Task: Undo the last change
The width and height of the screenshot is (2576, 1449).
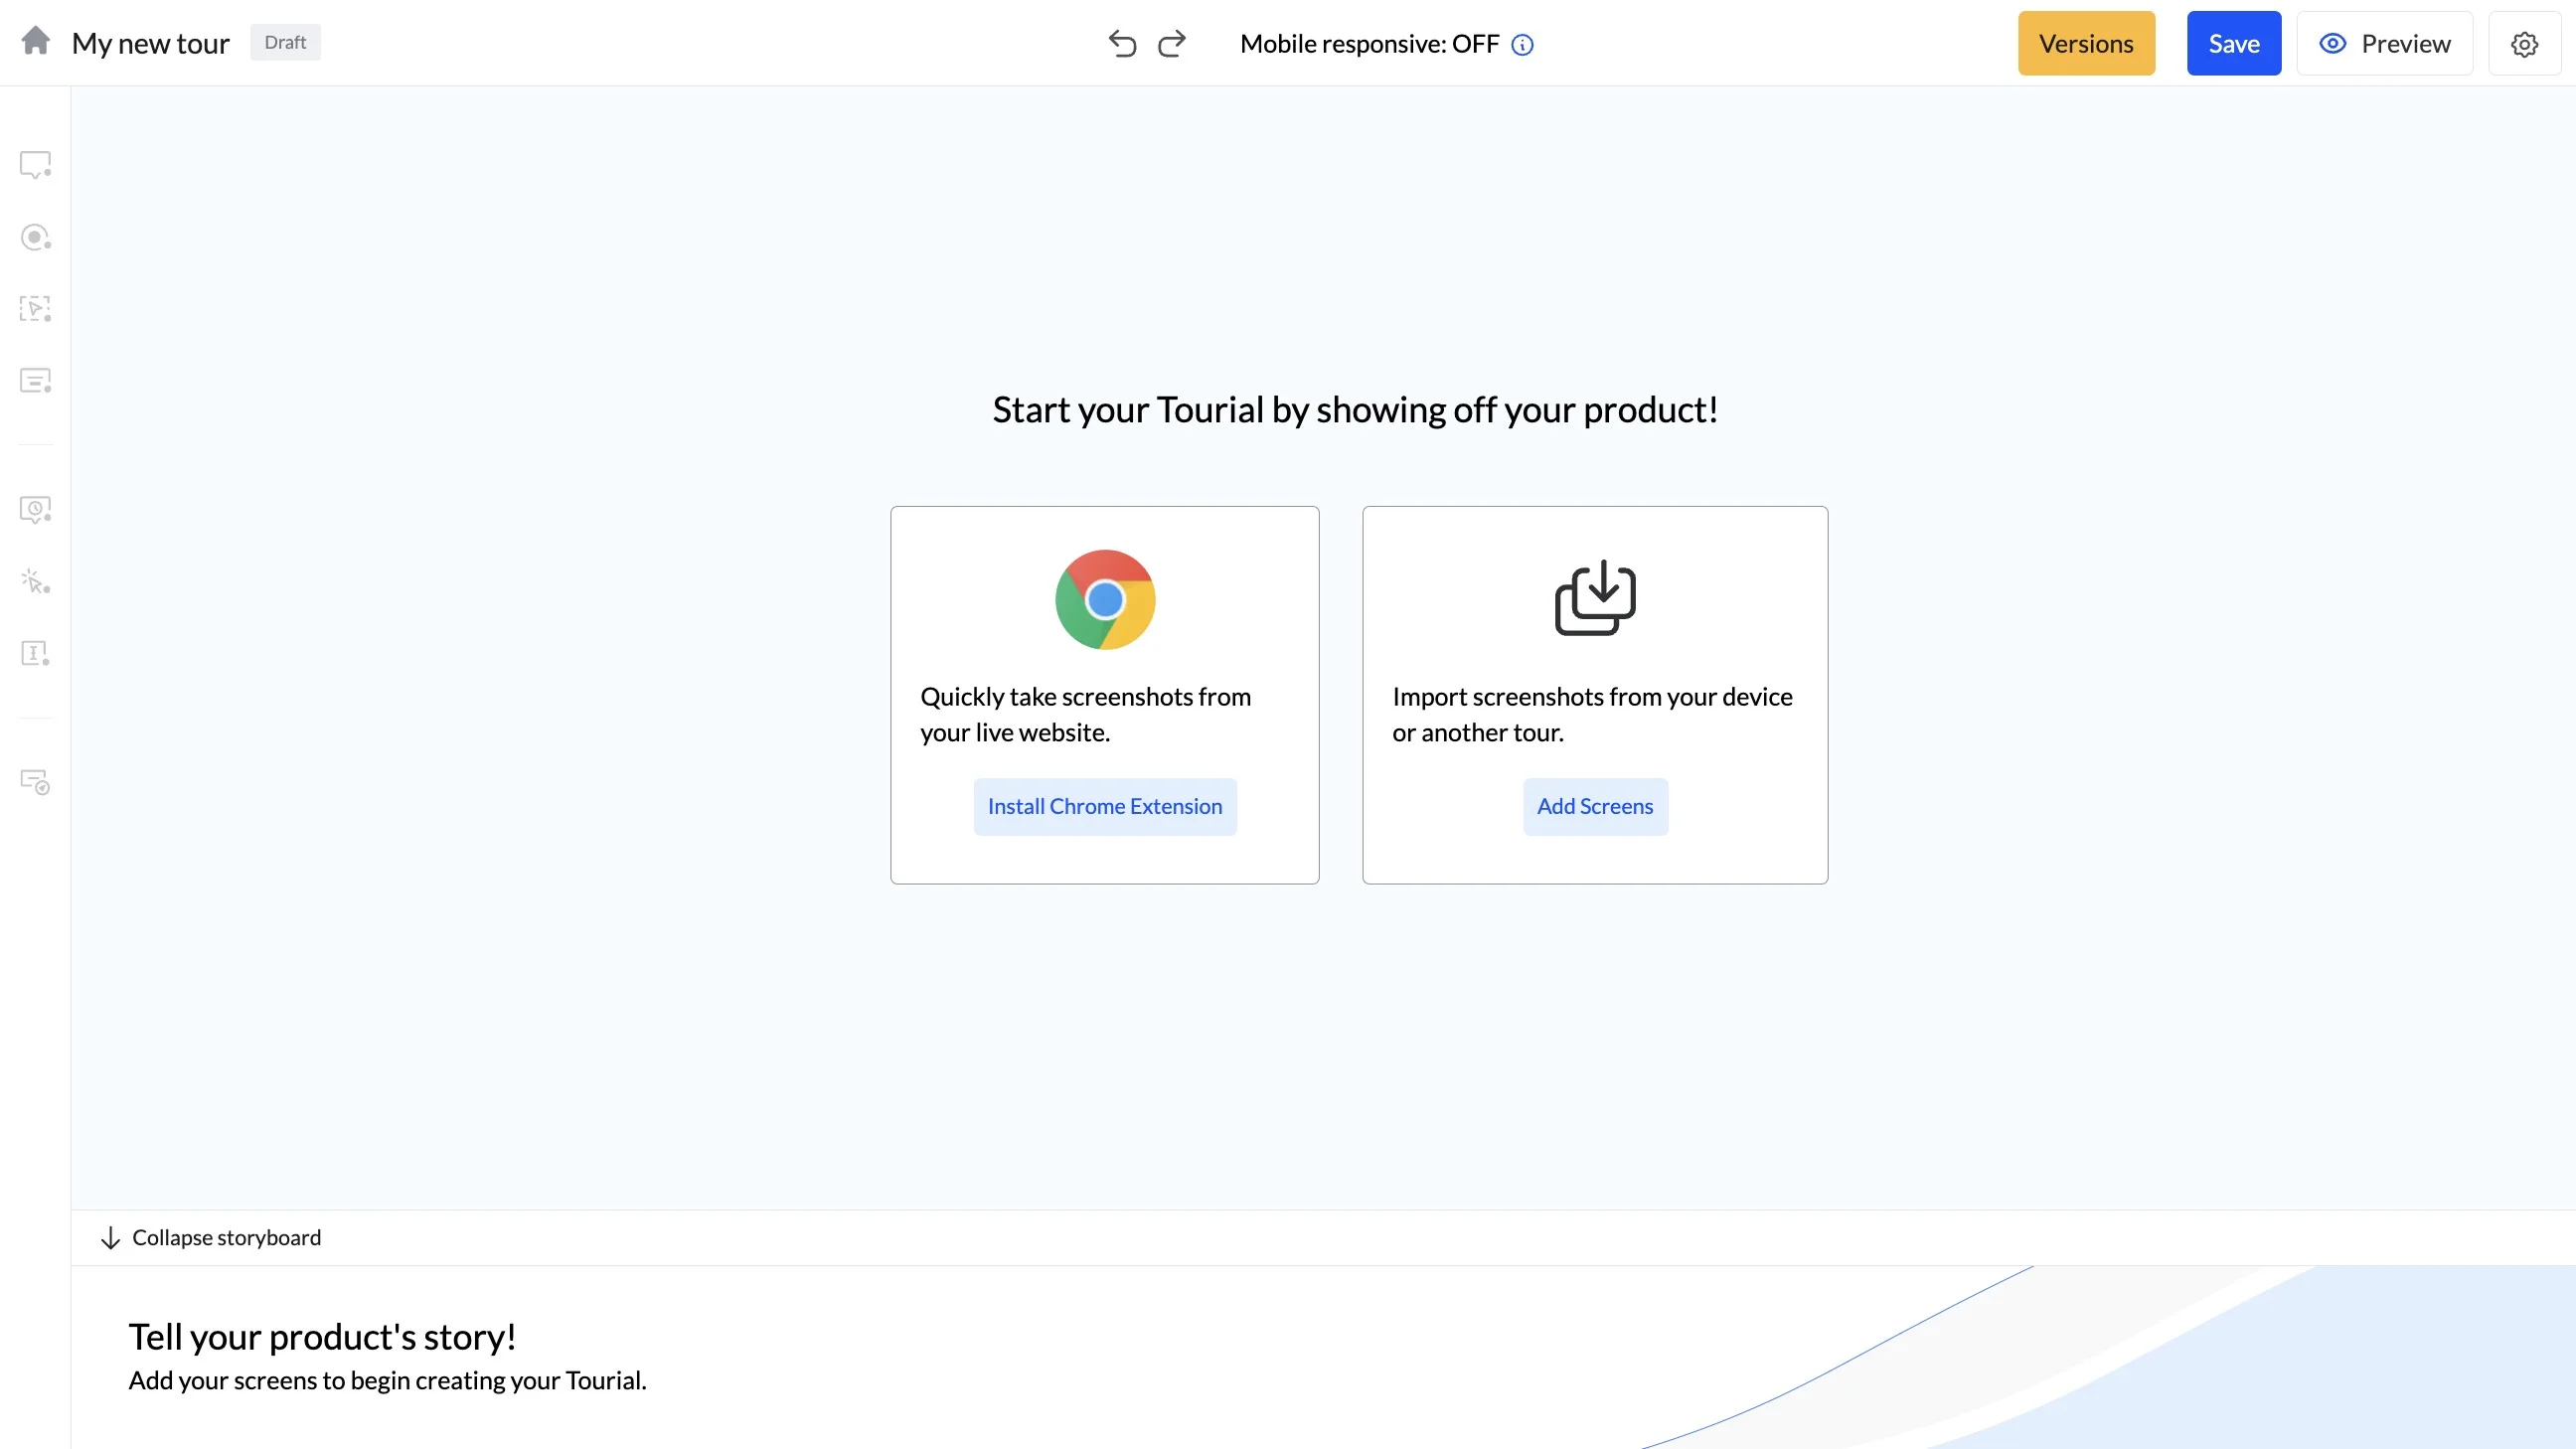Action: pos(1122,44)
